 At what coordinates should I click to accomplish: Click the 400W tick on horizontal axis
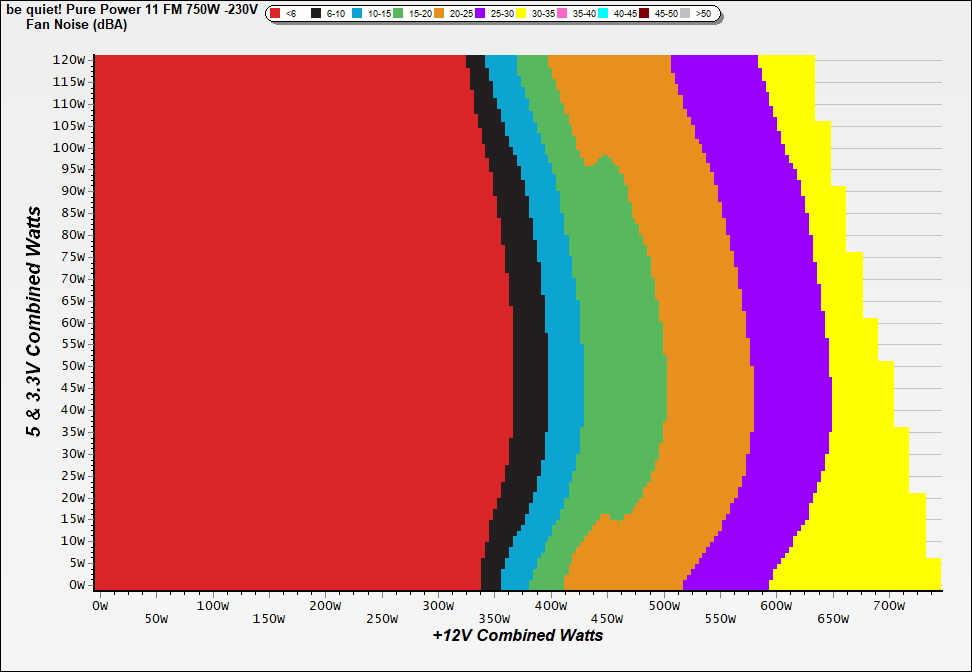coord(550,605)
